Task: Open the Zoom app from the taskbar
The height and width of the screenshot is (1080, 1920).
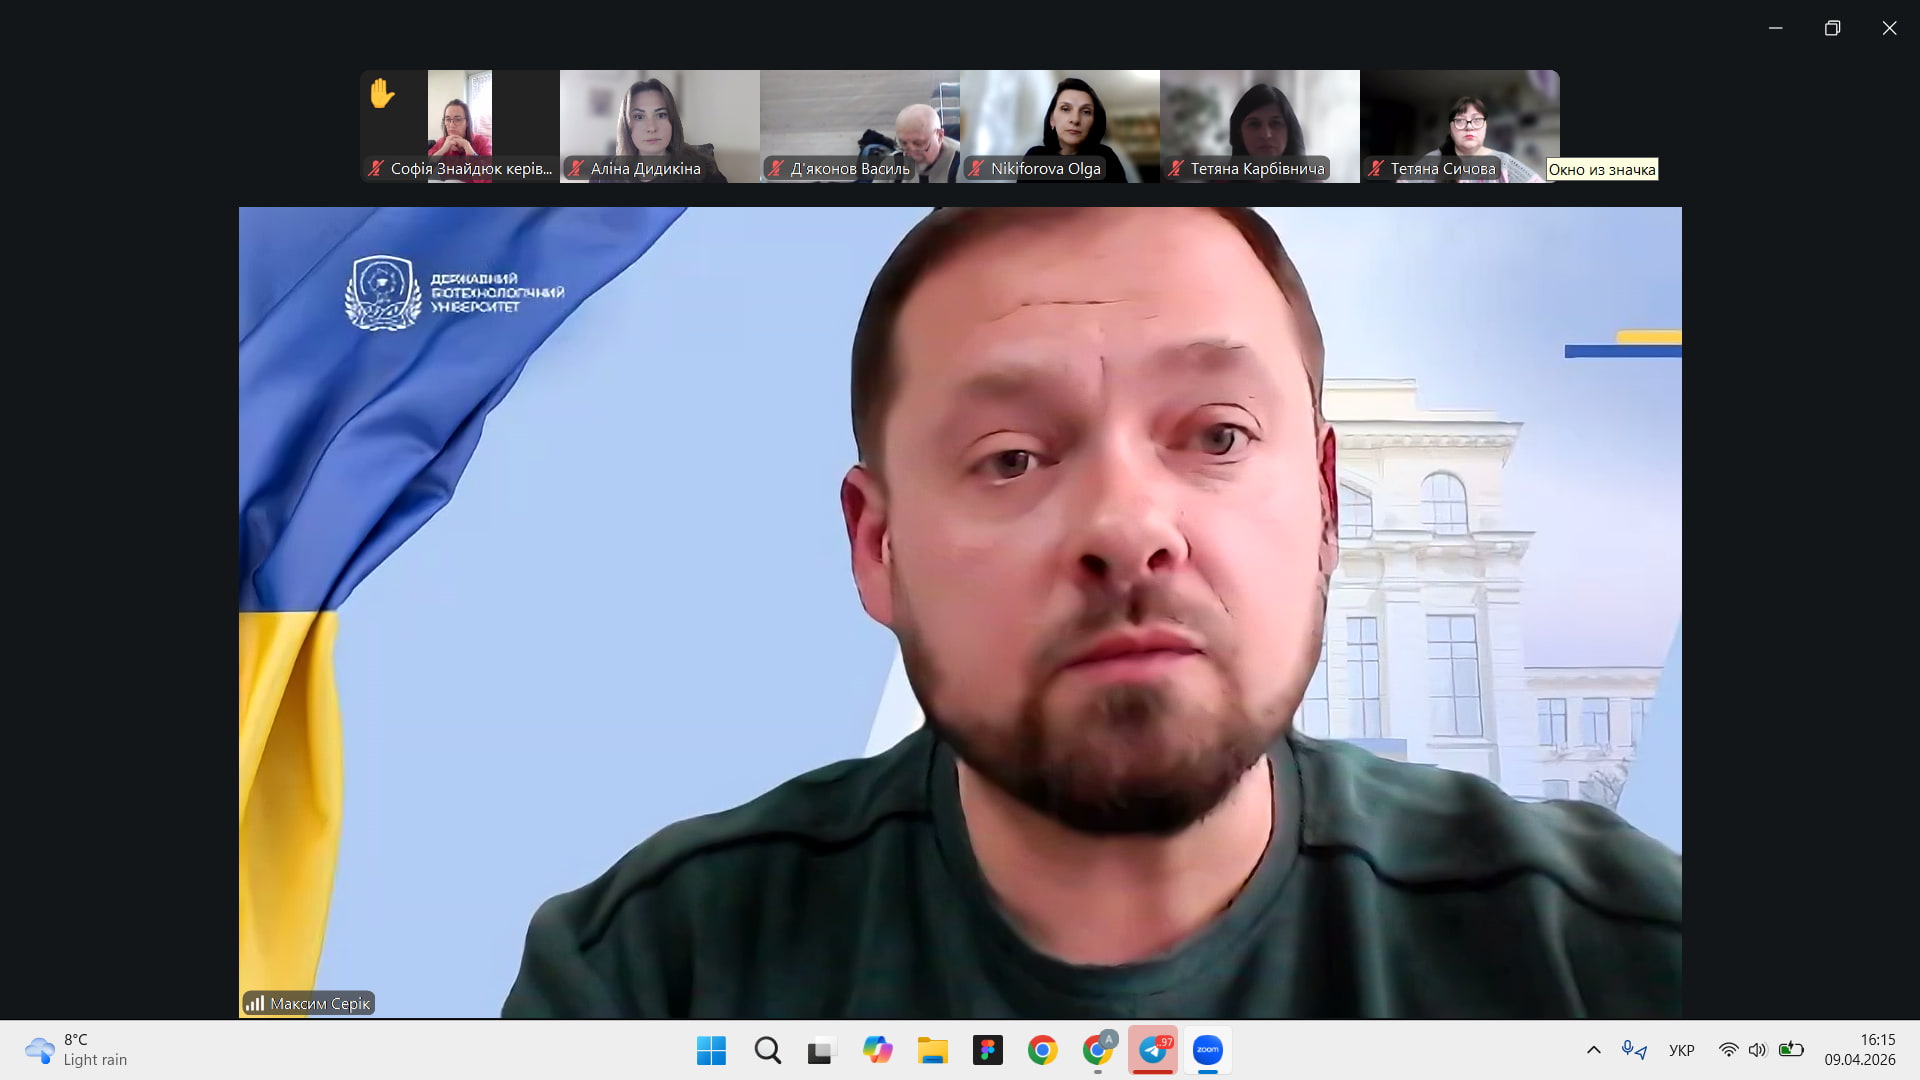Action: point(1208,1050)
